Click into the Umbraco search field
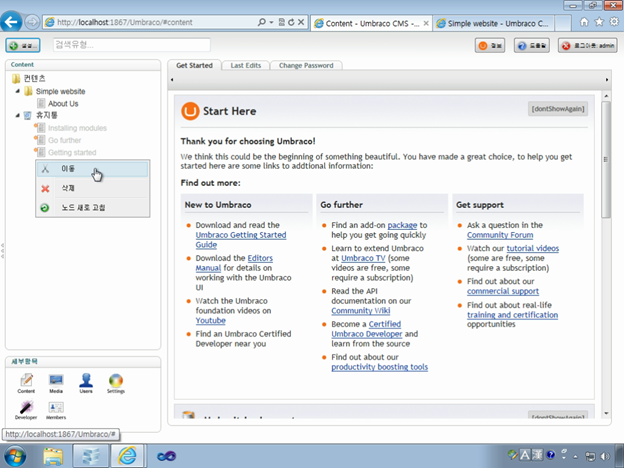This screenshot has height=468, width=624. pyautogui.click(x=132, y=45)
